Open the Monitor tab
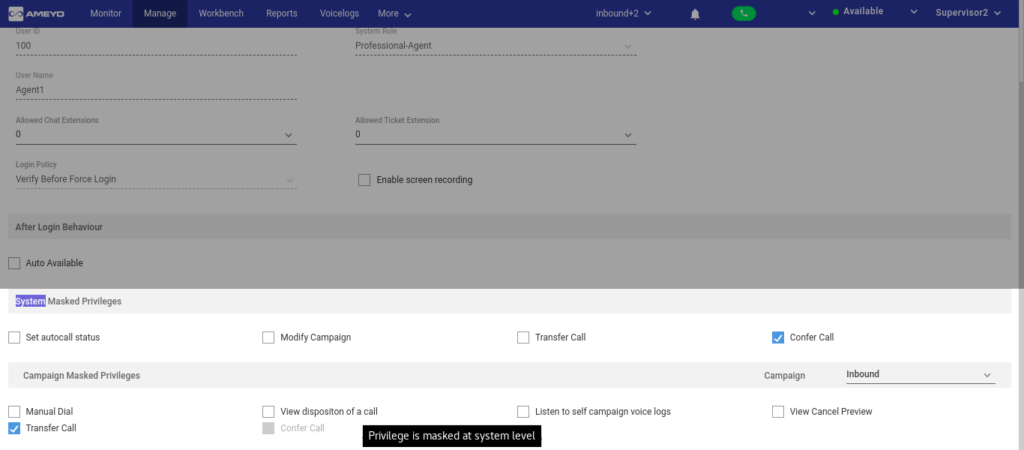Image resolution: width=1024 pixels, height=450 pixels. pos(106,13)
